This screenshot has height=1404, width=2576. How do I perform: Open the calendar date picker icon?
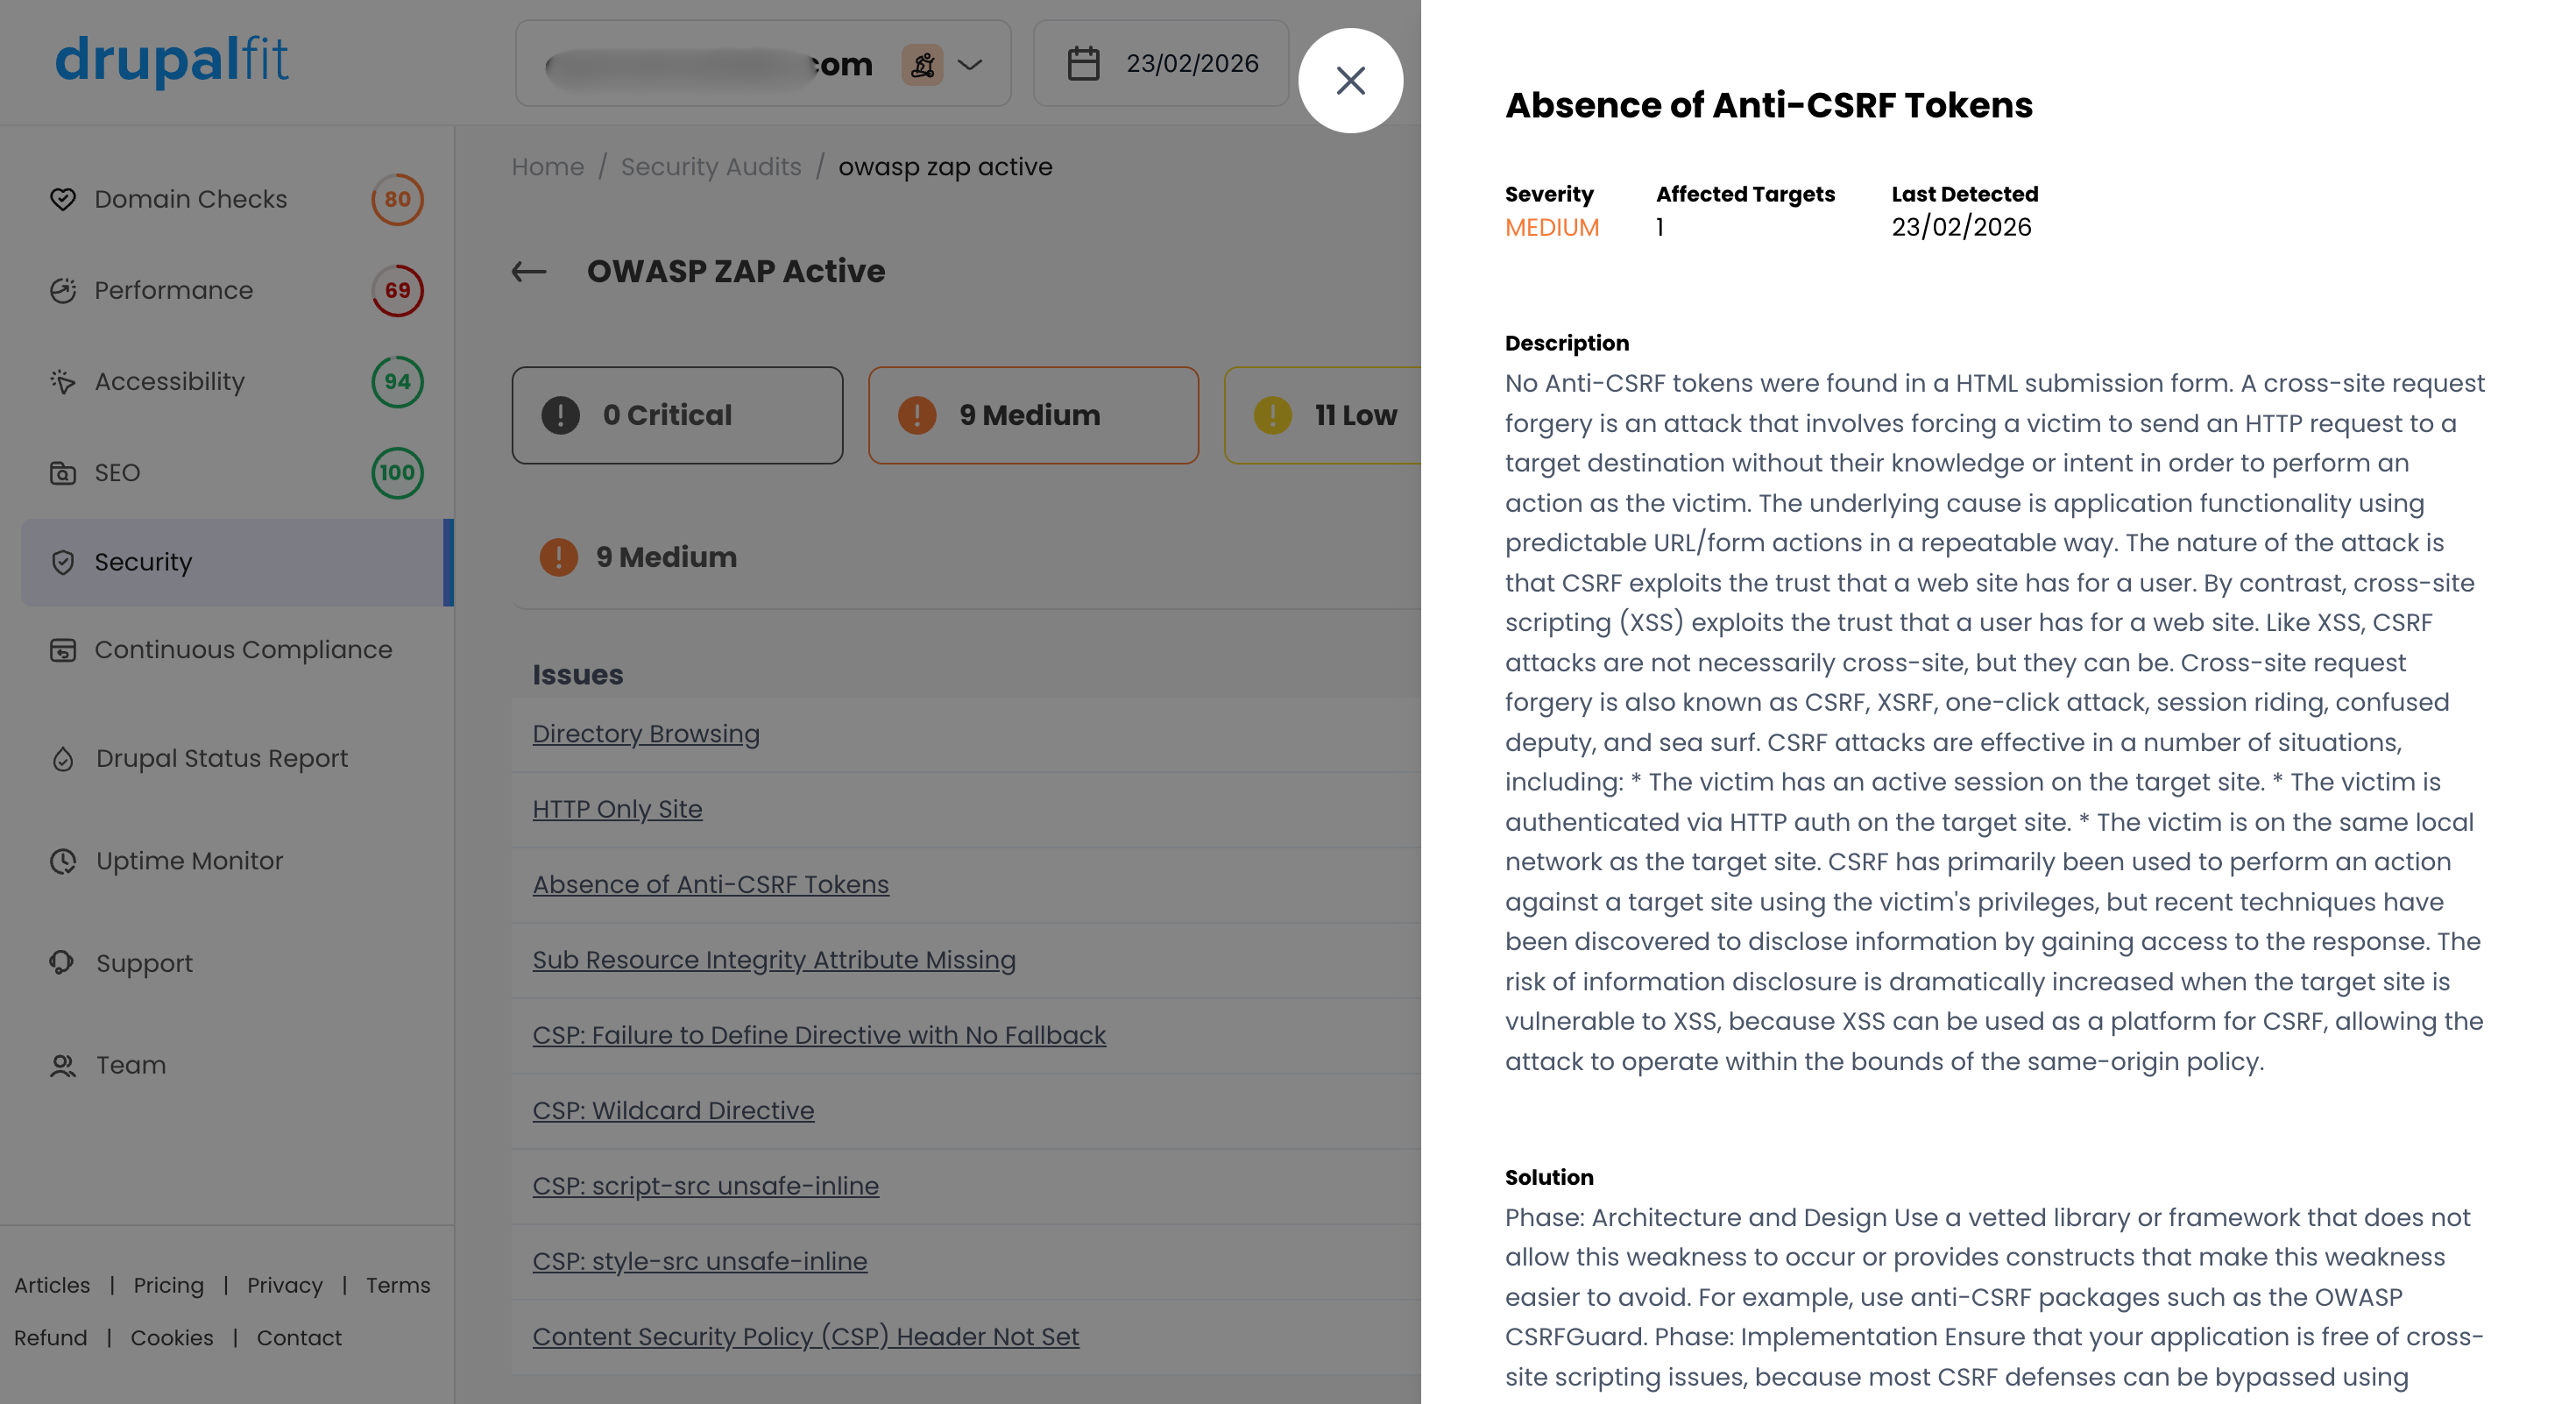1083,63
